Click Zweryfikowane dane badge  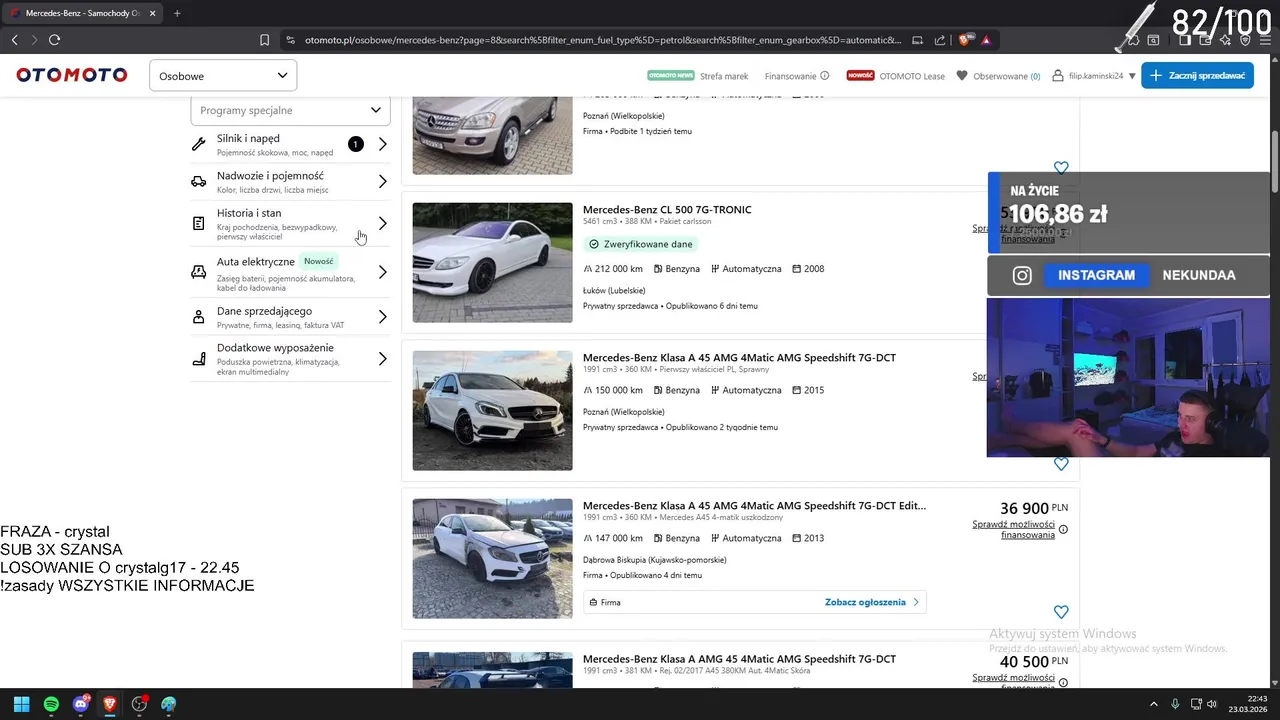[x=641, y=244]
